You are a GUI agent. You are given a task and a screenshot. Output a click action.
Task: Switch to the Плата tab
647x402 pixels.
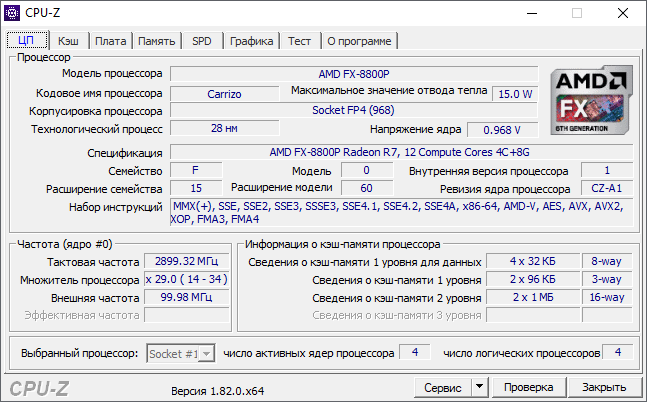(111, 41)
